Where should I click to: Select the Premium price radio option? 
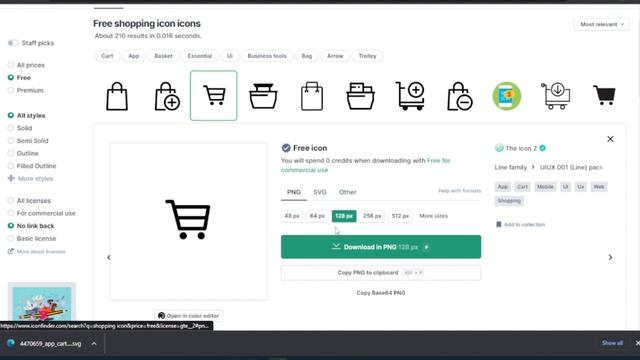(x=11, y=90)
